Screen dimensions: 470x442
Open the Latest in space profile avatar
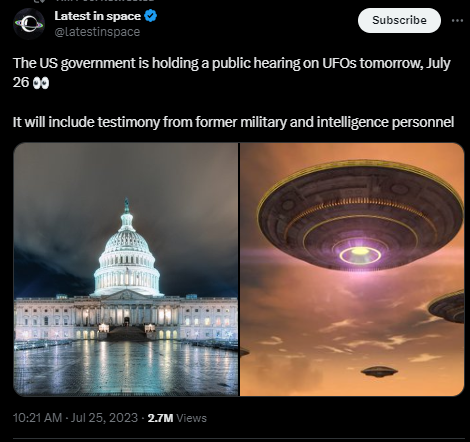click(29, 24)
